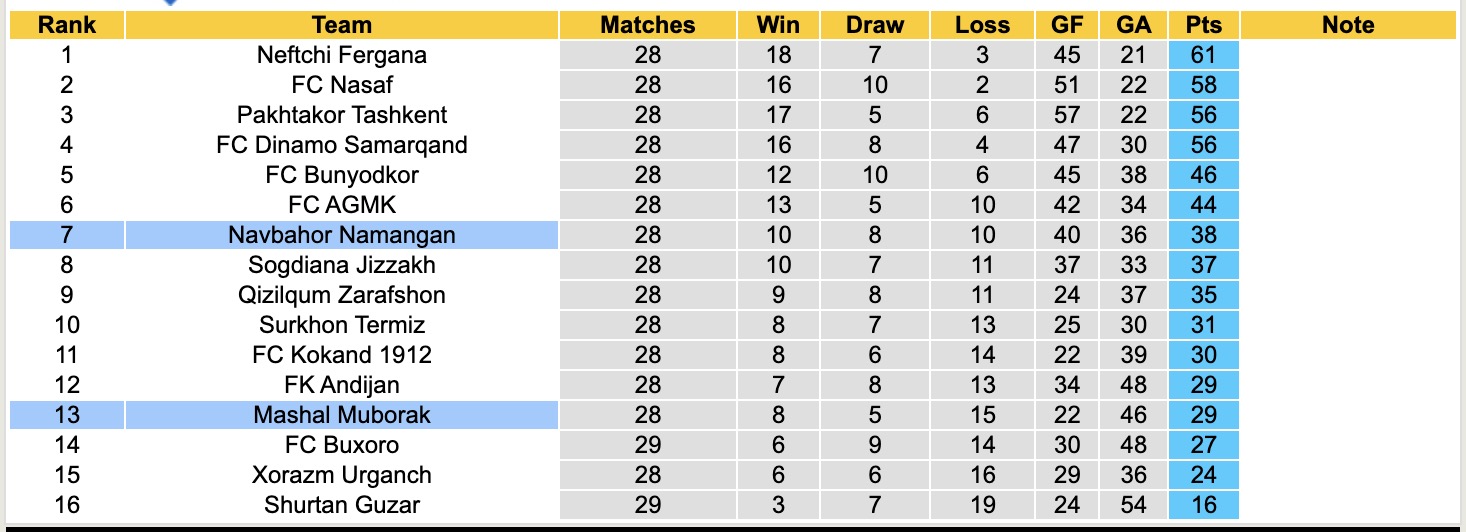Click the Win column header

click(x=779, y=25)
